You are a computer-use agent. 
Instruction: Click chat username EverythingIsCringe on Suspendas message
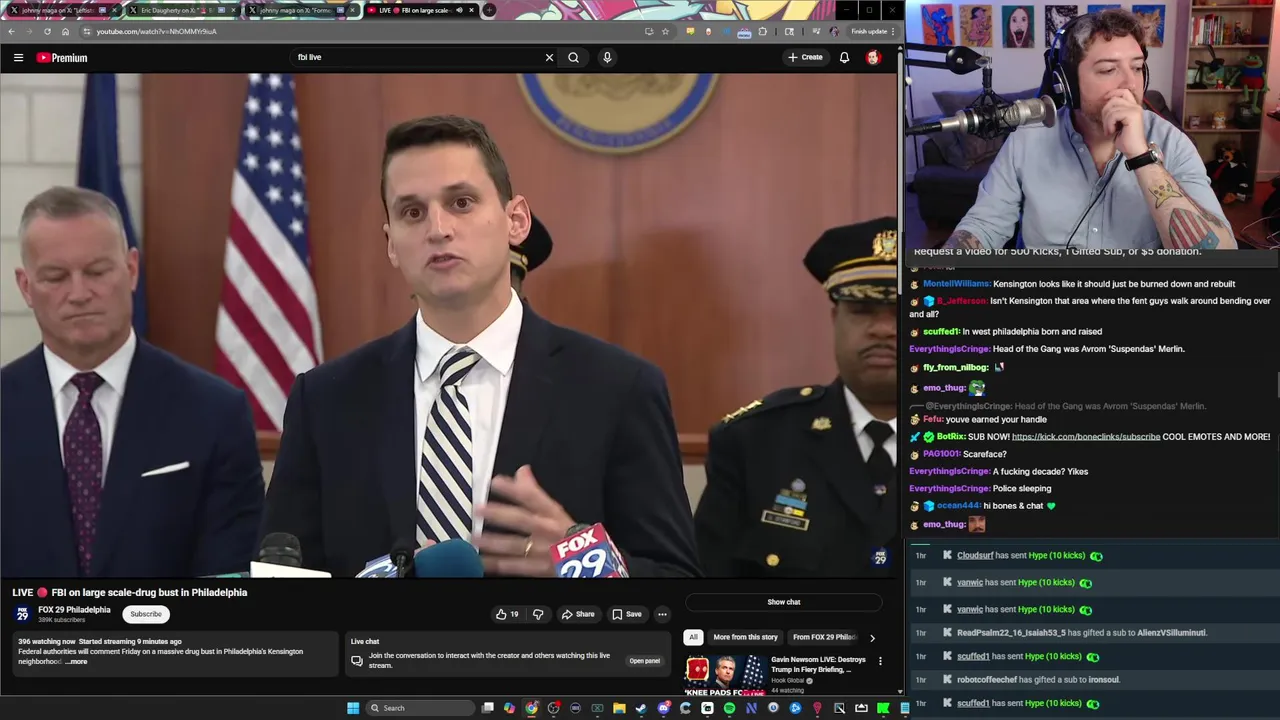point(949,349)
